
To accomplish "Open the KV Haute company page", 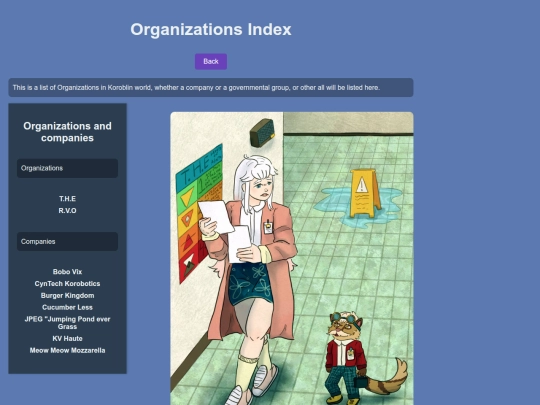I will 68,339.
